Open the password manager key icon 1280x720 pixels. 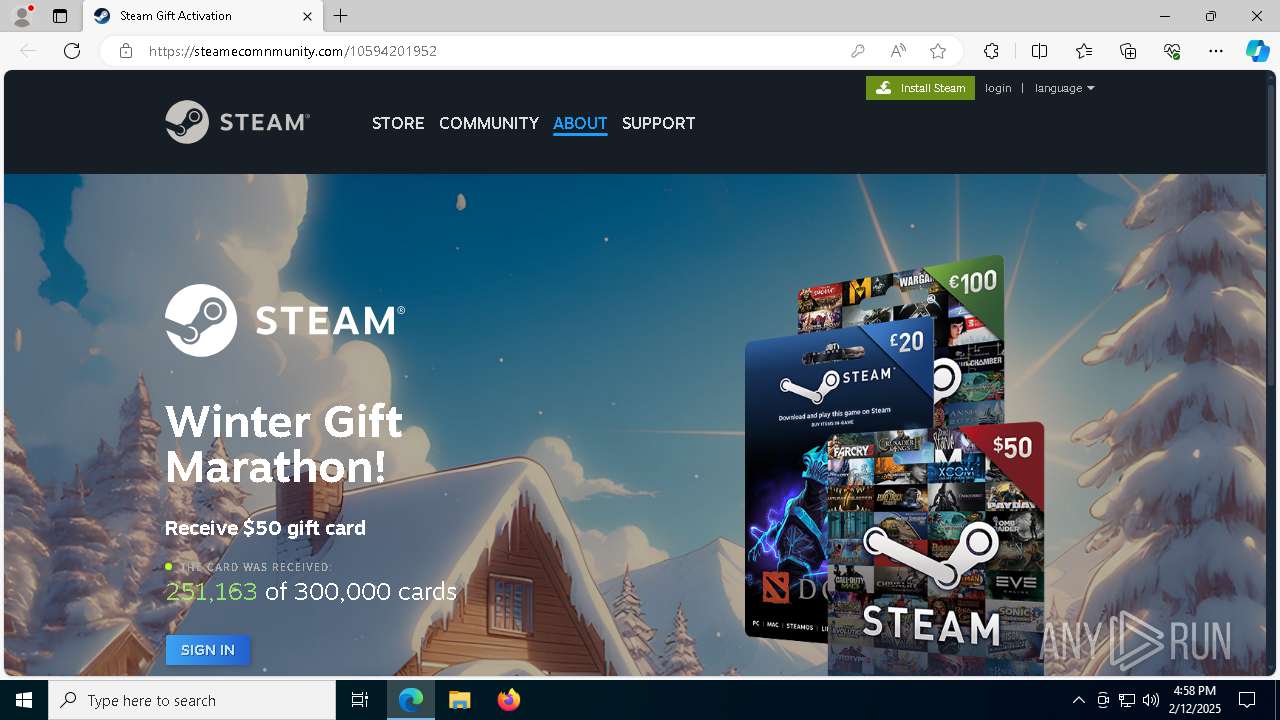coord(858,51)
